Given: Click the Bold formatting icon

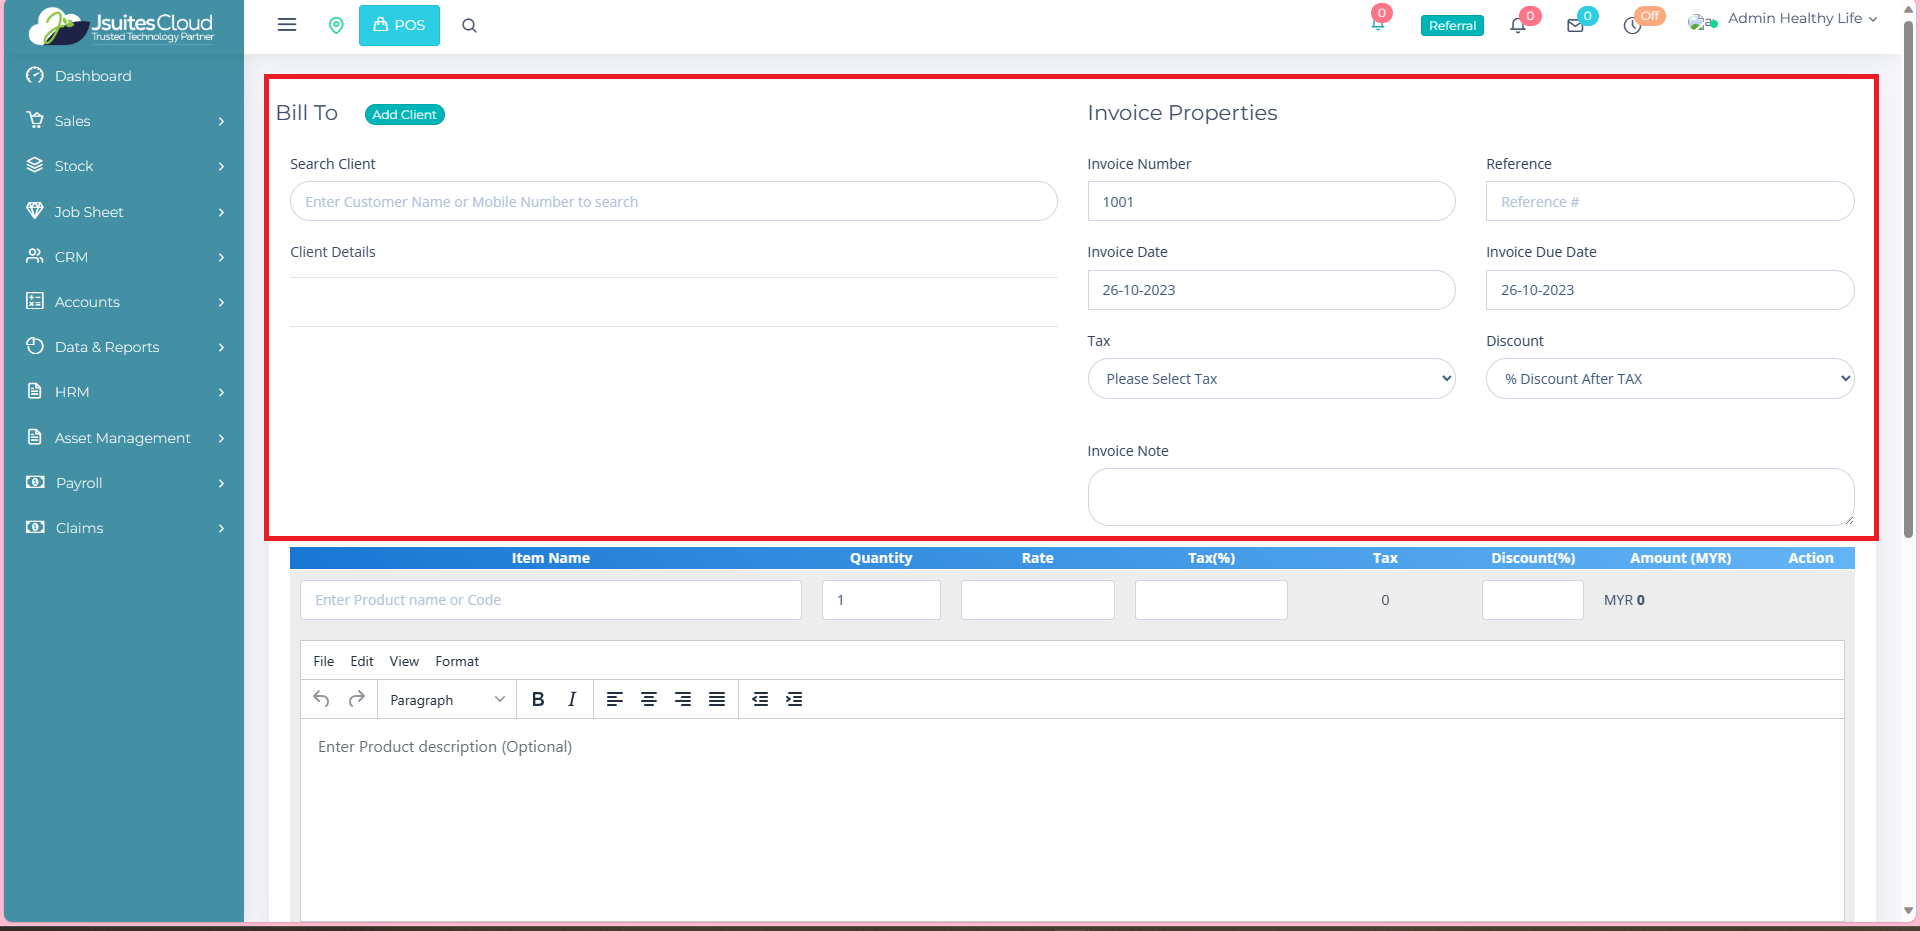Looking at the screenshot, I should pyautogui.click(x=538, y=699).
